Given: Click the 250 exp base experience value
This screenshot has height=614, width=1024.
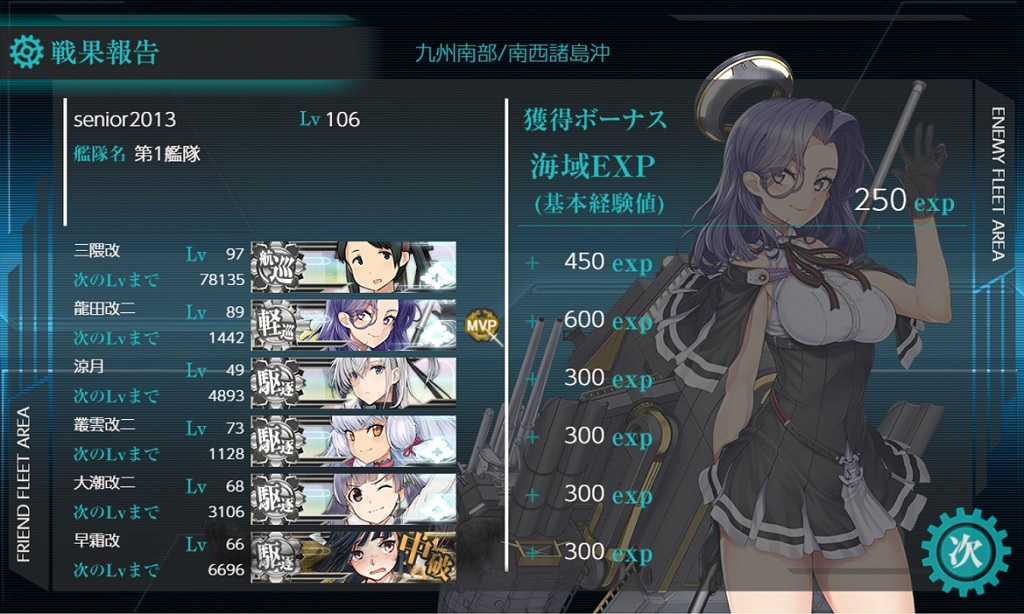Looking at the screenshot, I should click(x=904, y=201).
